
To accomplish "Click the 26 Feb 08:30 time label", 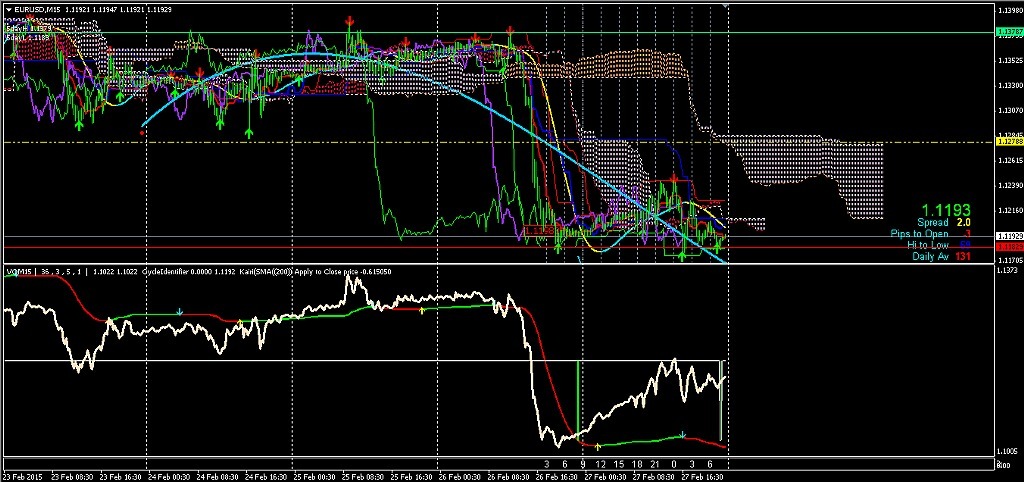I will [511, 475].
